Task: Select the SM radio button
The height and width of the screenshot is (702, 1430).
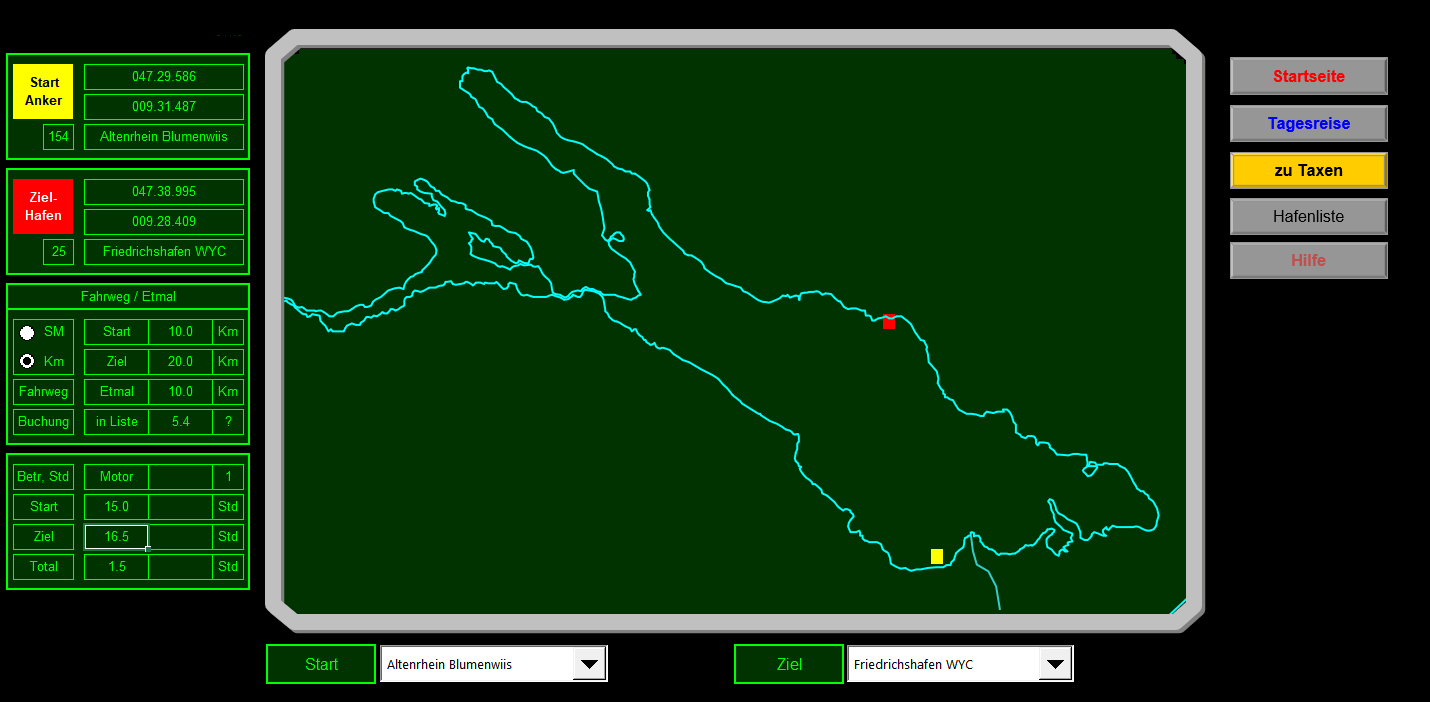Action: pyautogui.click(x=27, y=332)
